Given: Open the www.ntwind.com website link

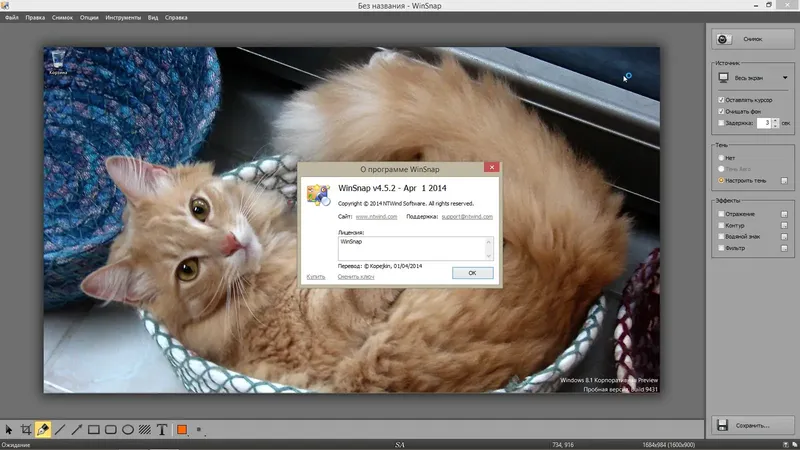Looking at the screenshot, I should click(376, 216).
